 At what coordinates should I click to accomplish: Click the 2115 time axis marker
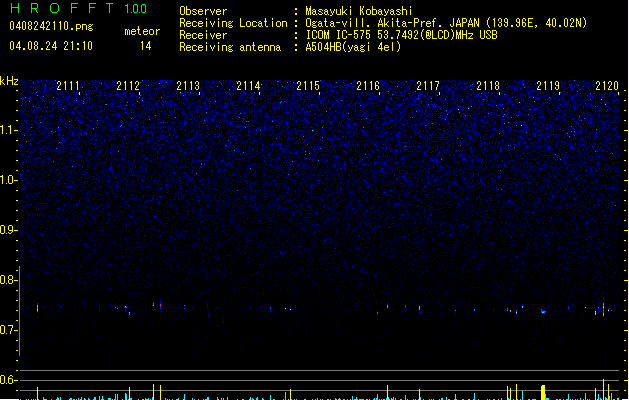[308, 85]
